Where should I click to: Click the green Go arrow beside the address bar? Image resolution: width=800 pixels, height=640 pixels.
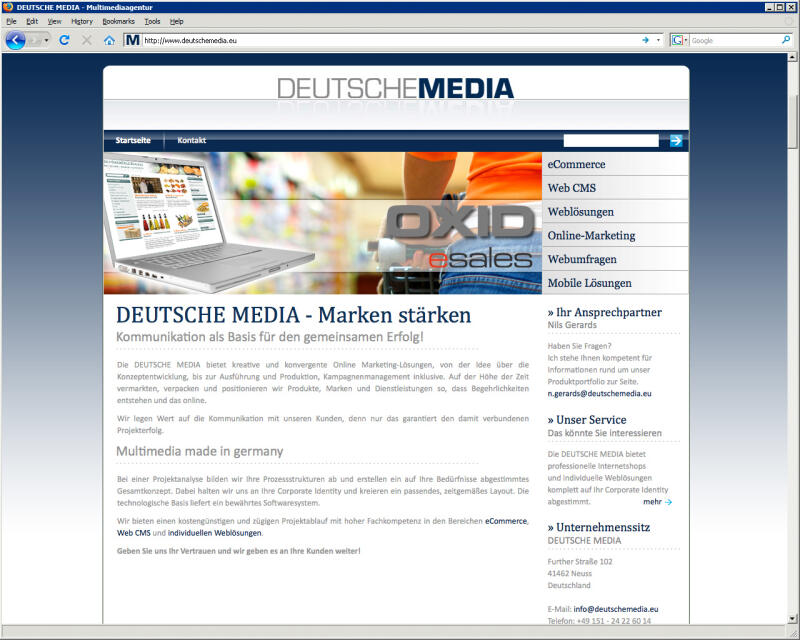[646, 42]
